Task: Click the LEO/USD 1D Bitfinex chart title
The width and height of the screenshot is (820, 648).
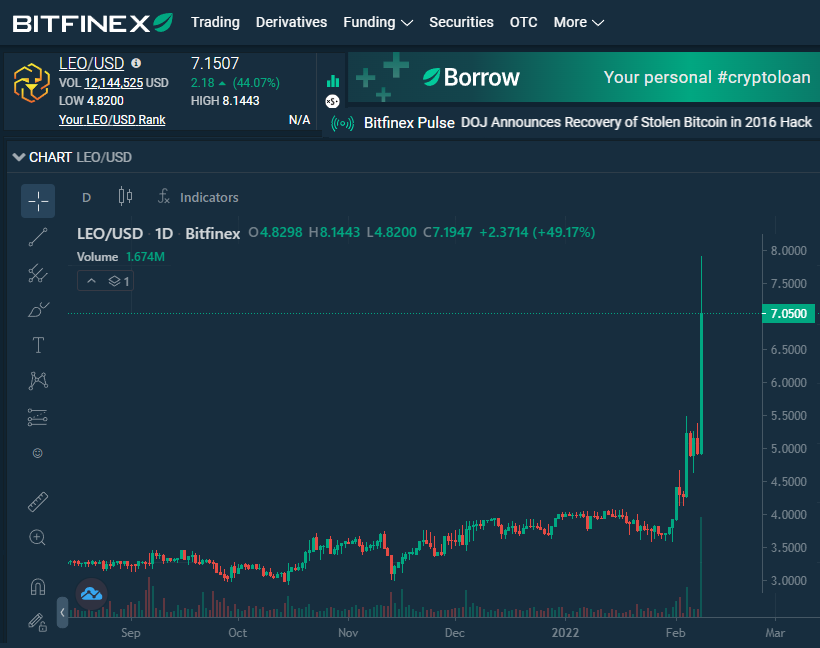Action: pos(158,233)
